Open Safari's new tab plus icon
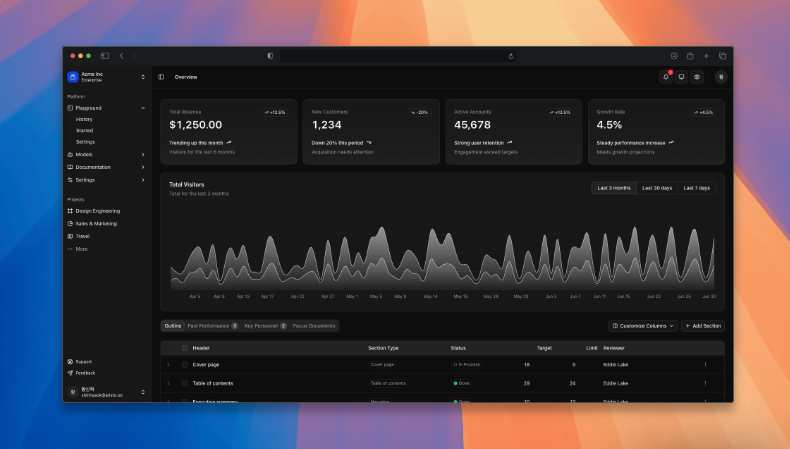 [706, 56]
